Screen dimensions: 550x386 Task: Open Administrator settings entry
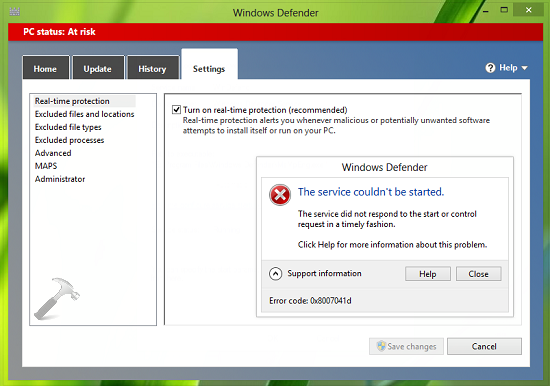pyautogui.click(x=60, y=179)
